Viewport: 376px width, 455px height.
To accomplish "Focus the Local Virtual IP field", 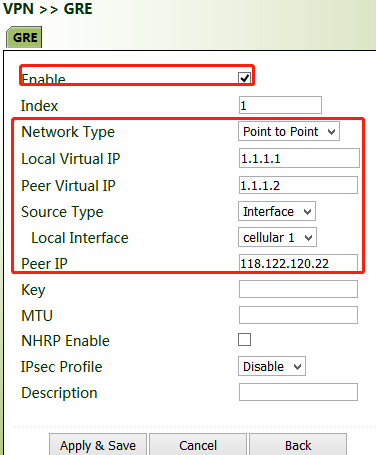I will pyautogui.click(x=299, y=158).
